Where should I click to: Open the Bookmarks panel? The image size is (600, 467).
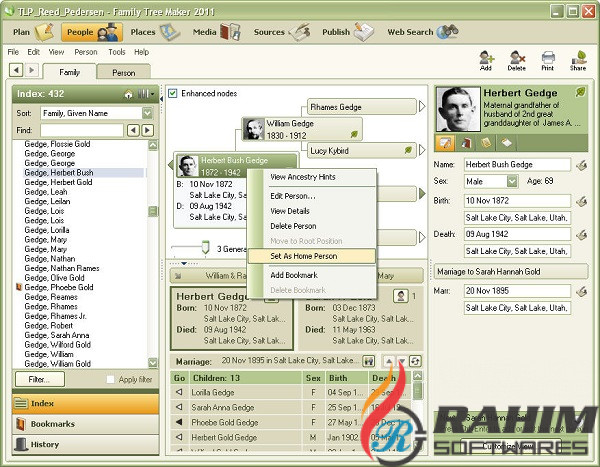(85, 424)
